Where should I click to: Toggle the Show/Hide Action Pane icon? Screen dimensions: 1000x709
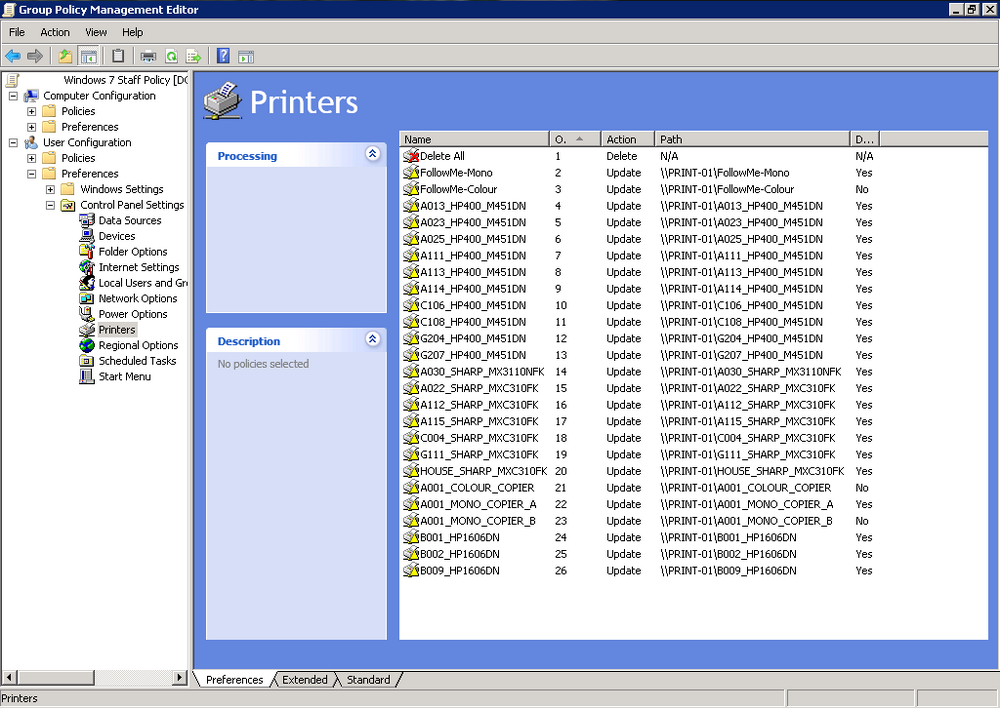pos(246,56)
